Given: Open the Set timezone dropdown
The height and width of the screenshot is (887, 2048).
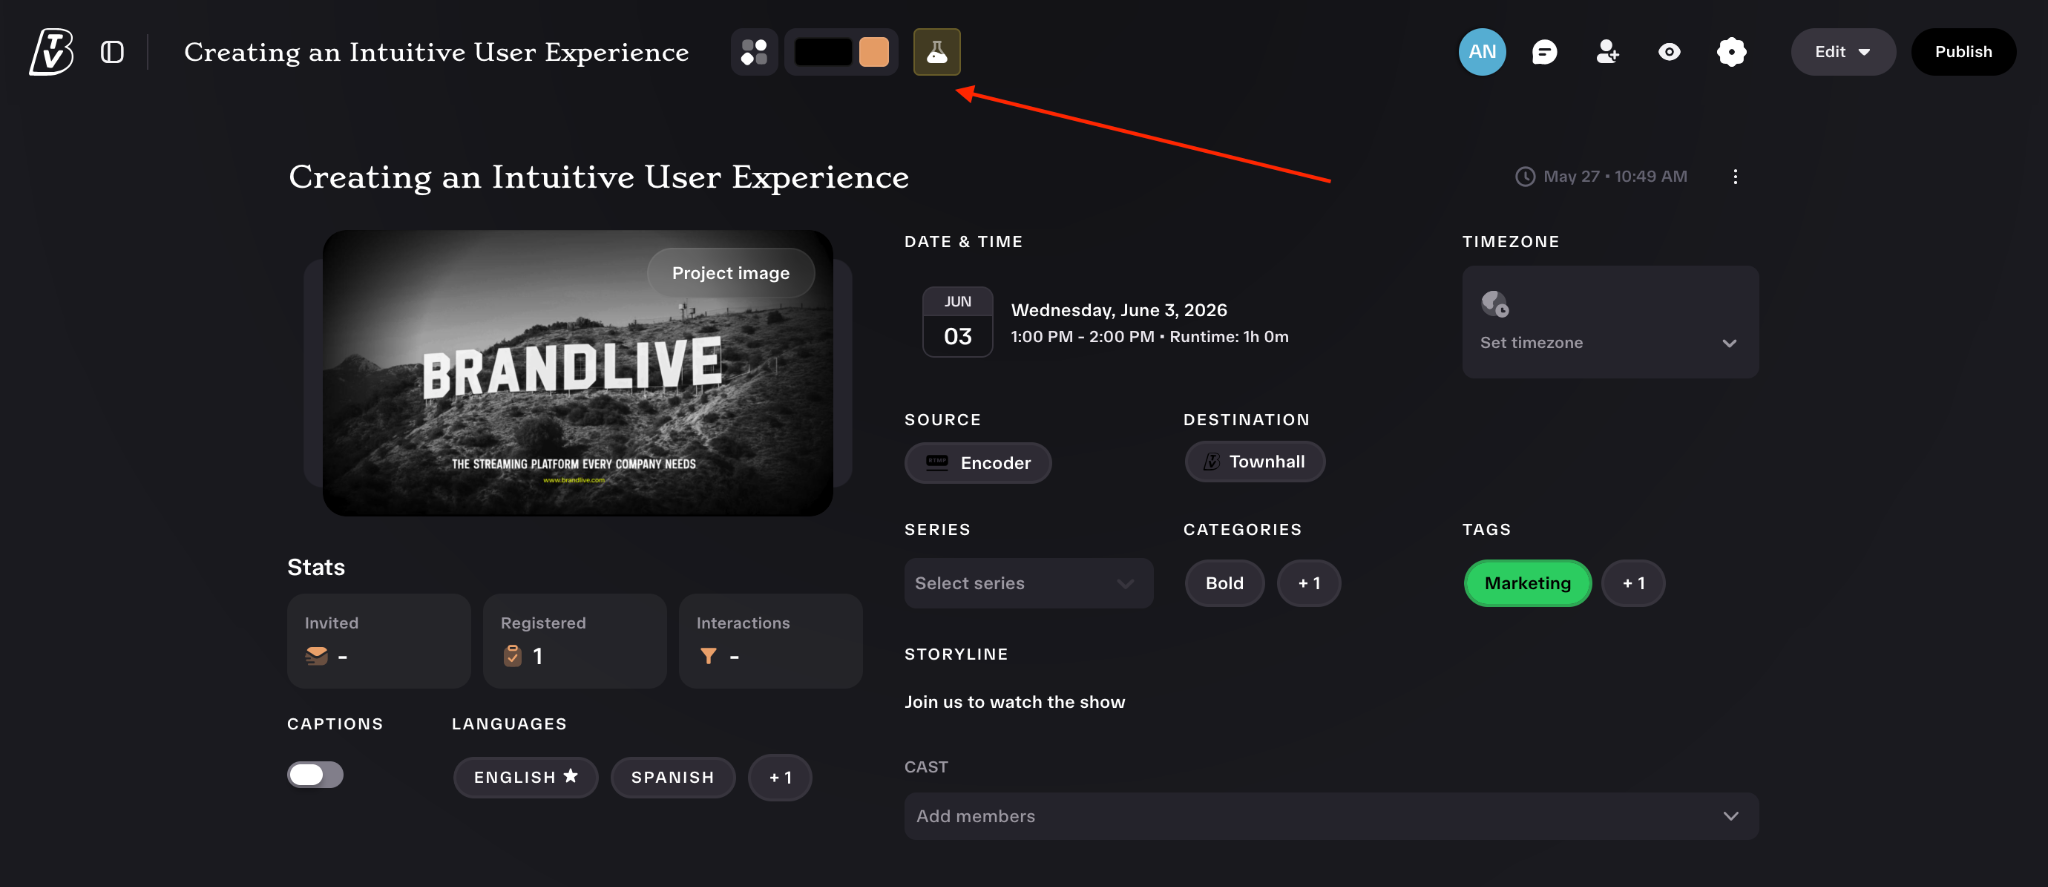Looking at the screenshot, I should 1610,322.
